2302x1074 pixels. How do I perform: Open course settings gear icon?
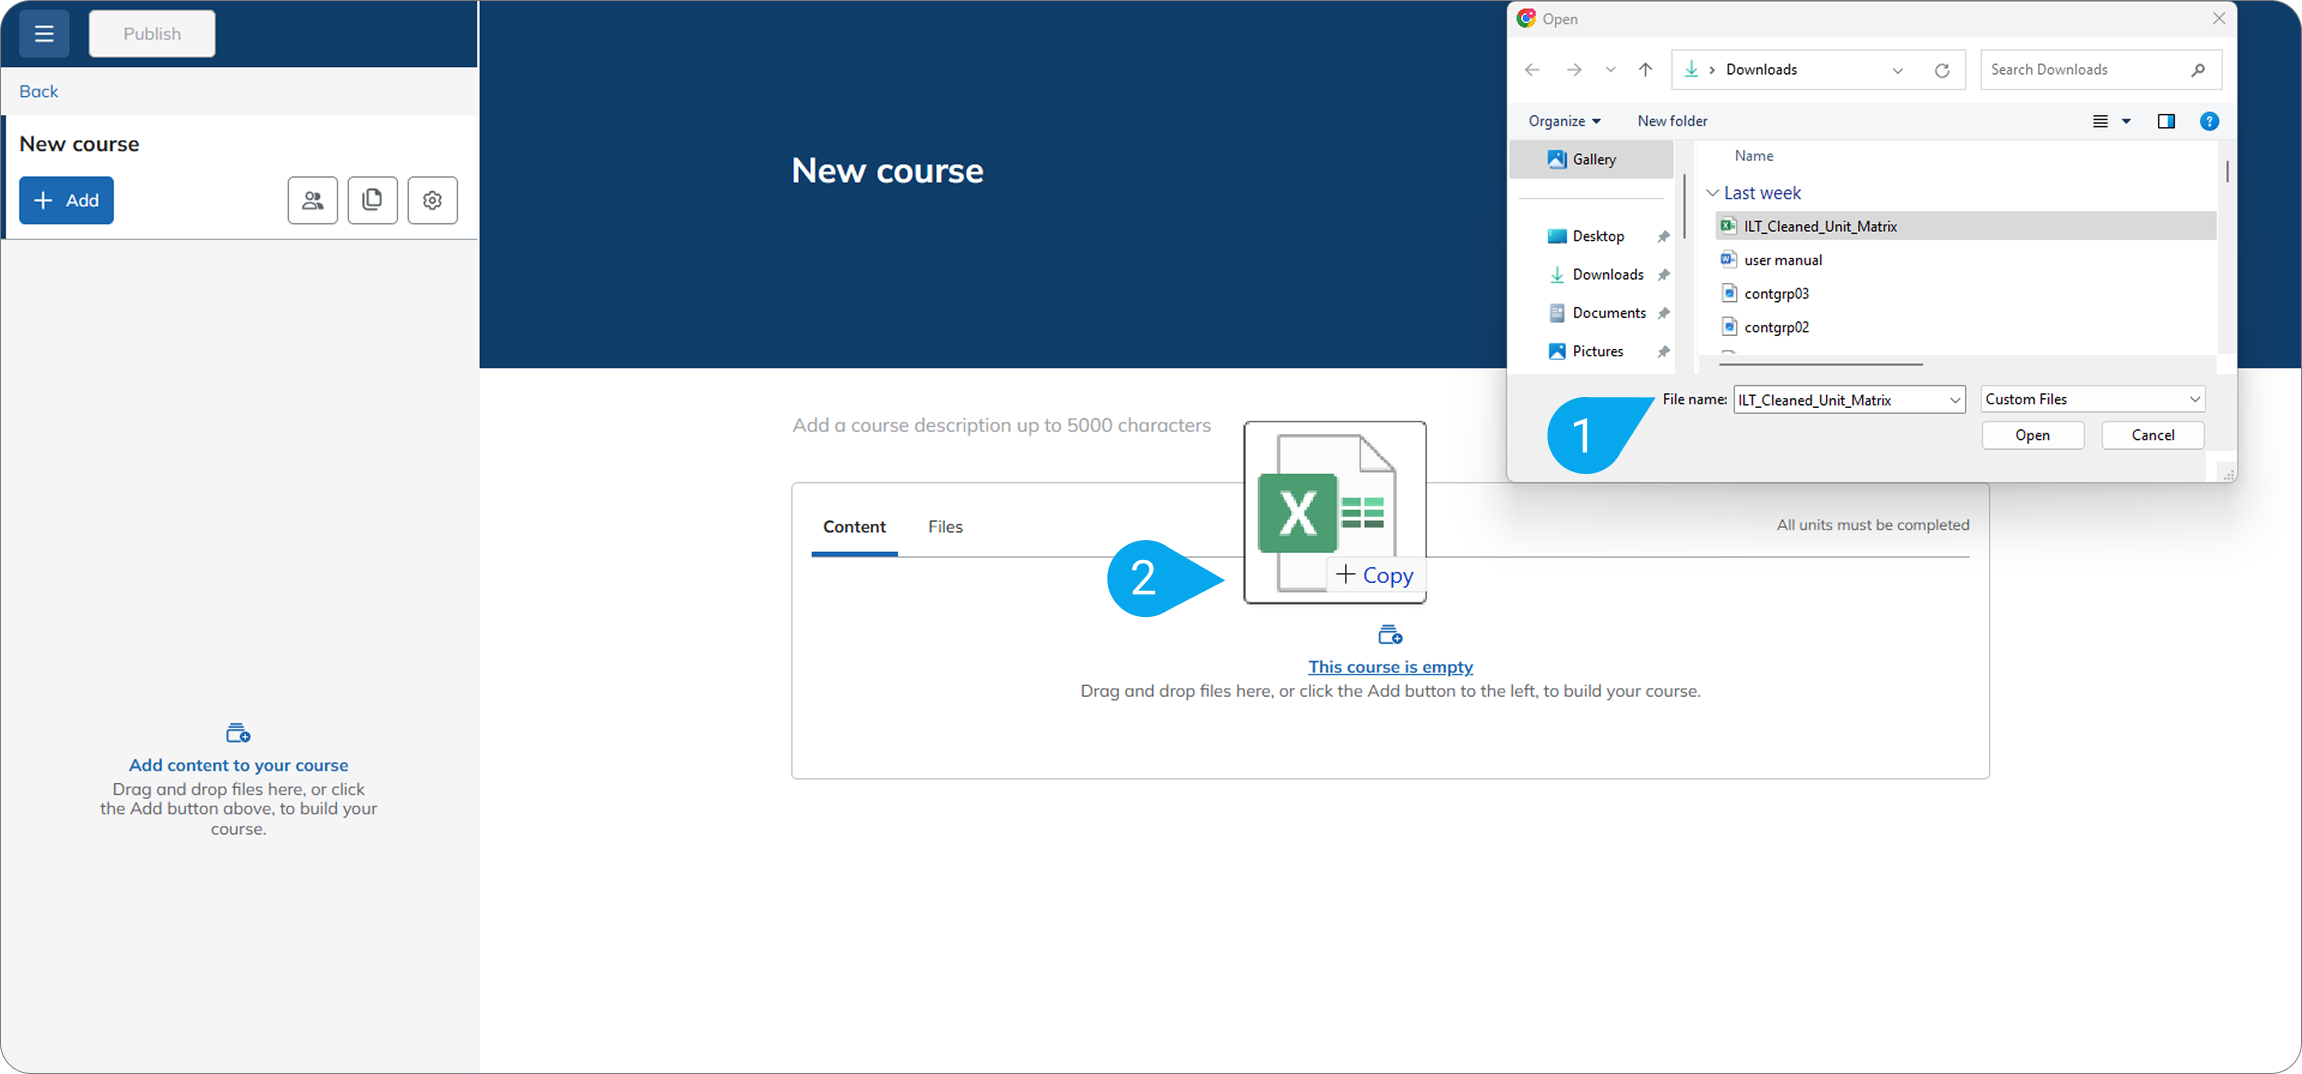point(432,200)
